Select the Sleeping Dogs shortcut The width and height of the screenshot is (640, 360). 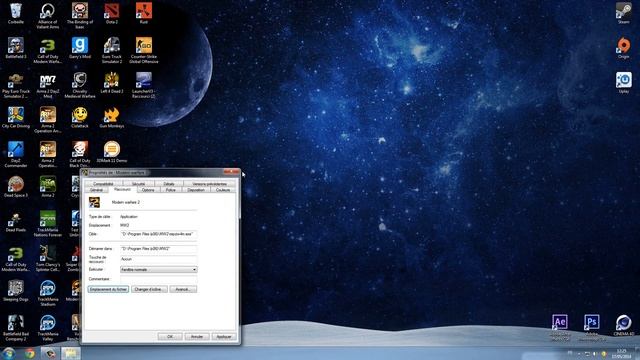click(x=16, y=291)
